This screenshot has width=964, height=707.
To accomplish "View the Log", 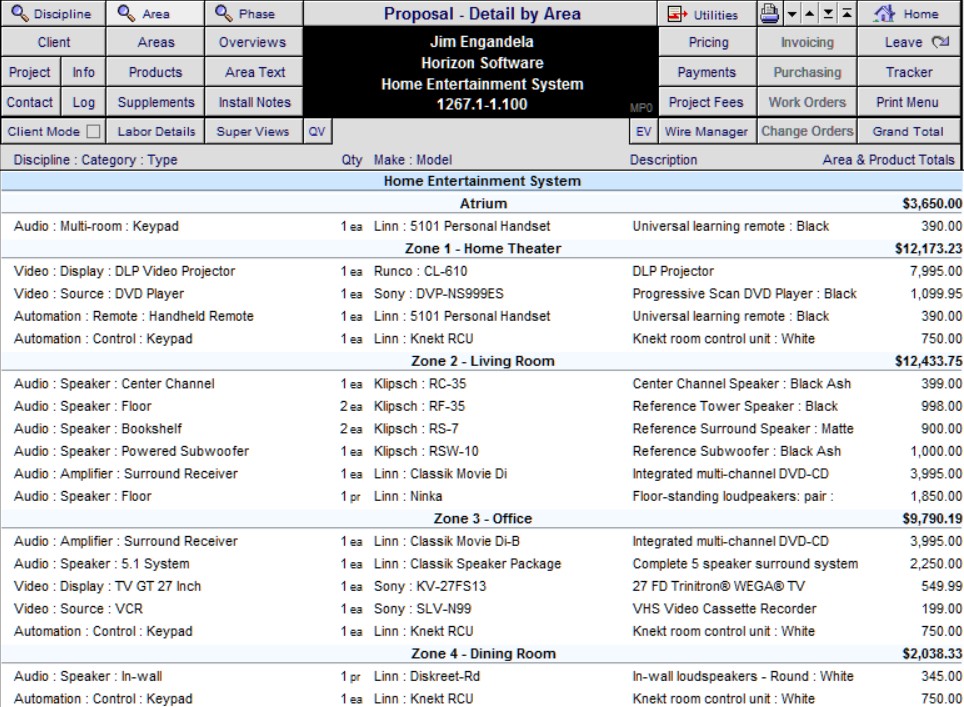I will coord(84,102).
